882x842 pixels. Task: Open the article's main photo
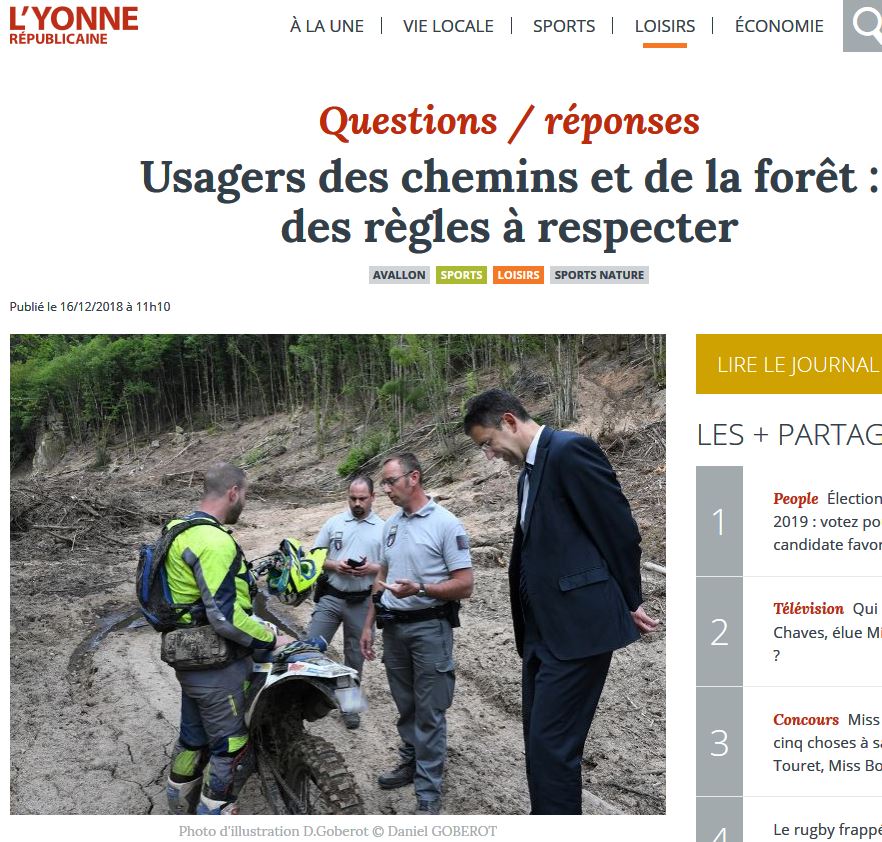coord(338,574)
